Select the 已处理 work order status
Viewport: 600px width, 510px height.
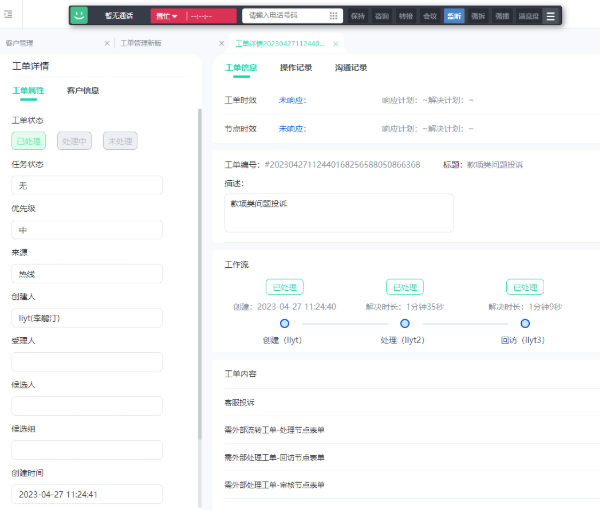click(x=29, y=142)
